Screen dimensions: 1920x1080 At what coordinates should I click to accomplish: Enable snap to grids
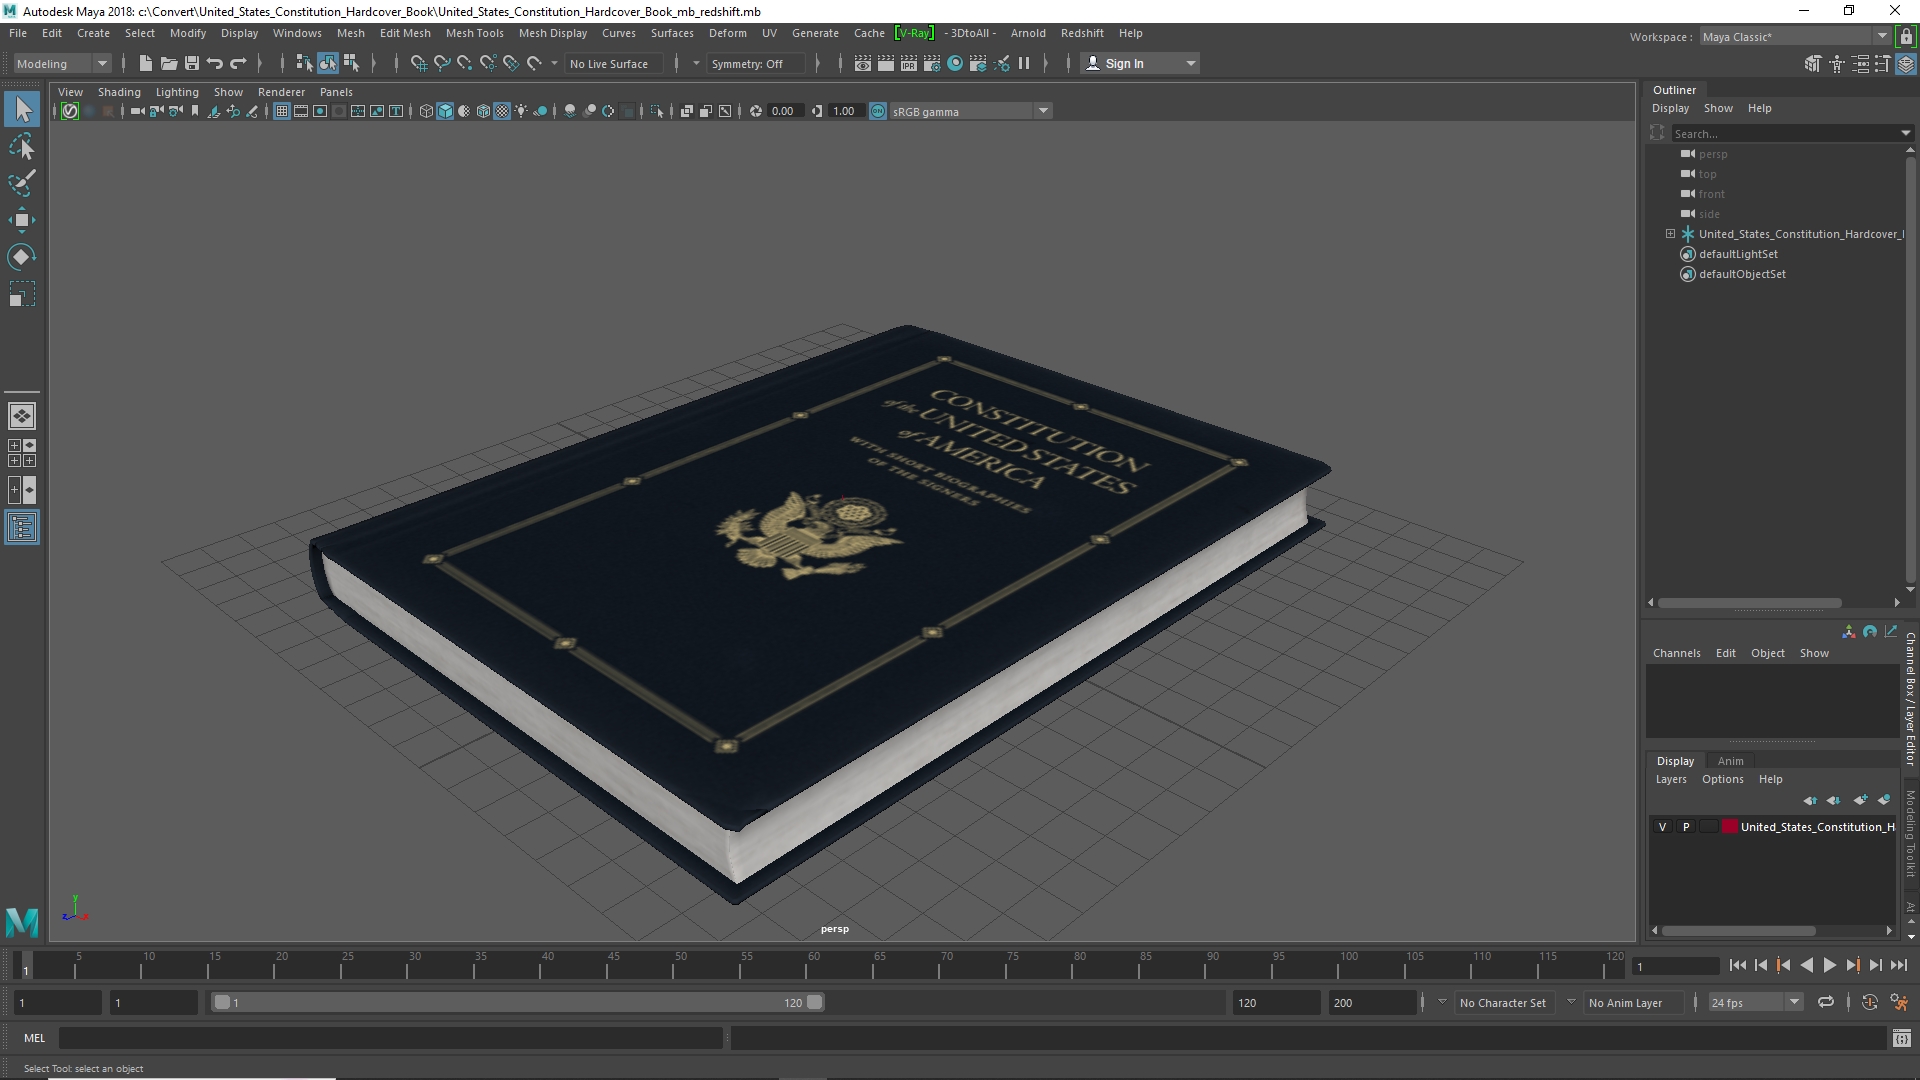tap(418, 63)
